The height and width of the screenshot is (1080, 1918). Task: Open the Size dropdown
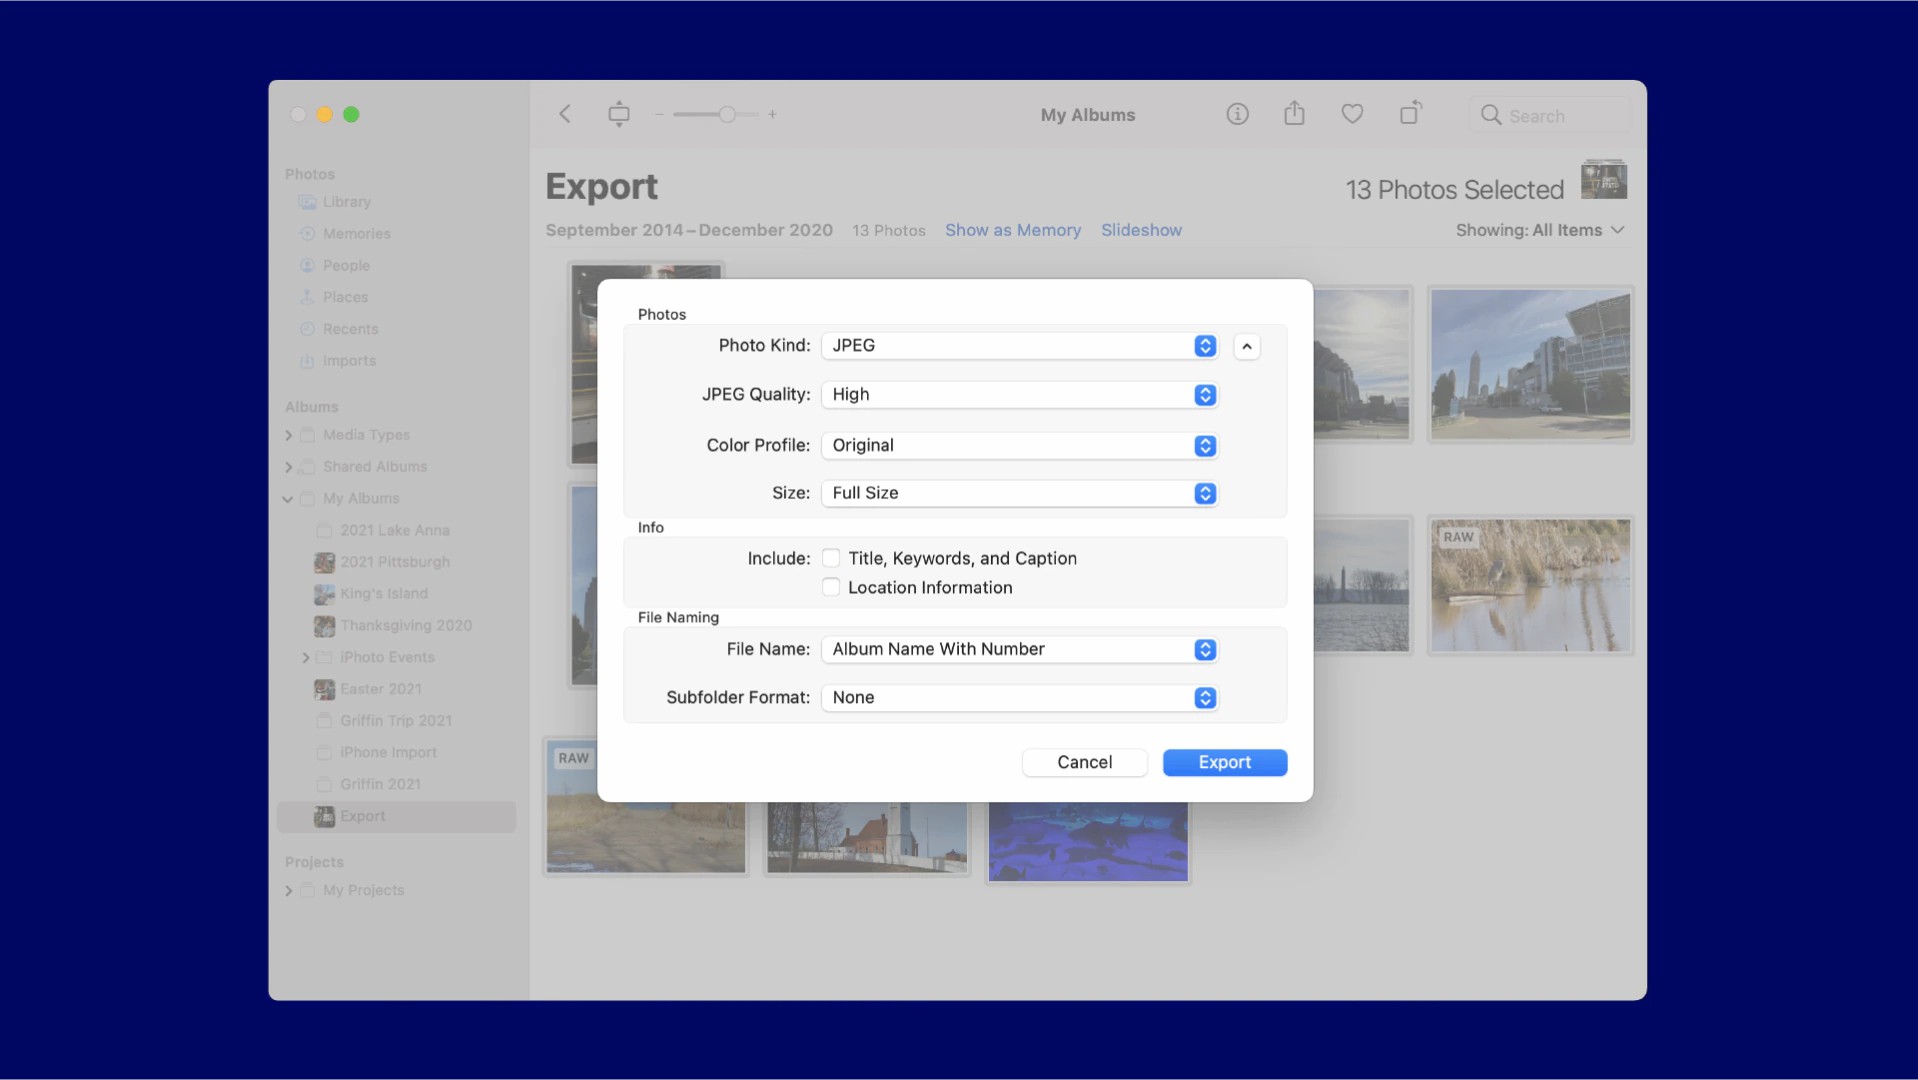pos(1019,493)
